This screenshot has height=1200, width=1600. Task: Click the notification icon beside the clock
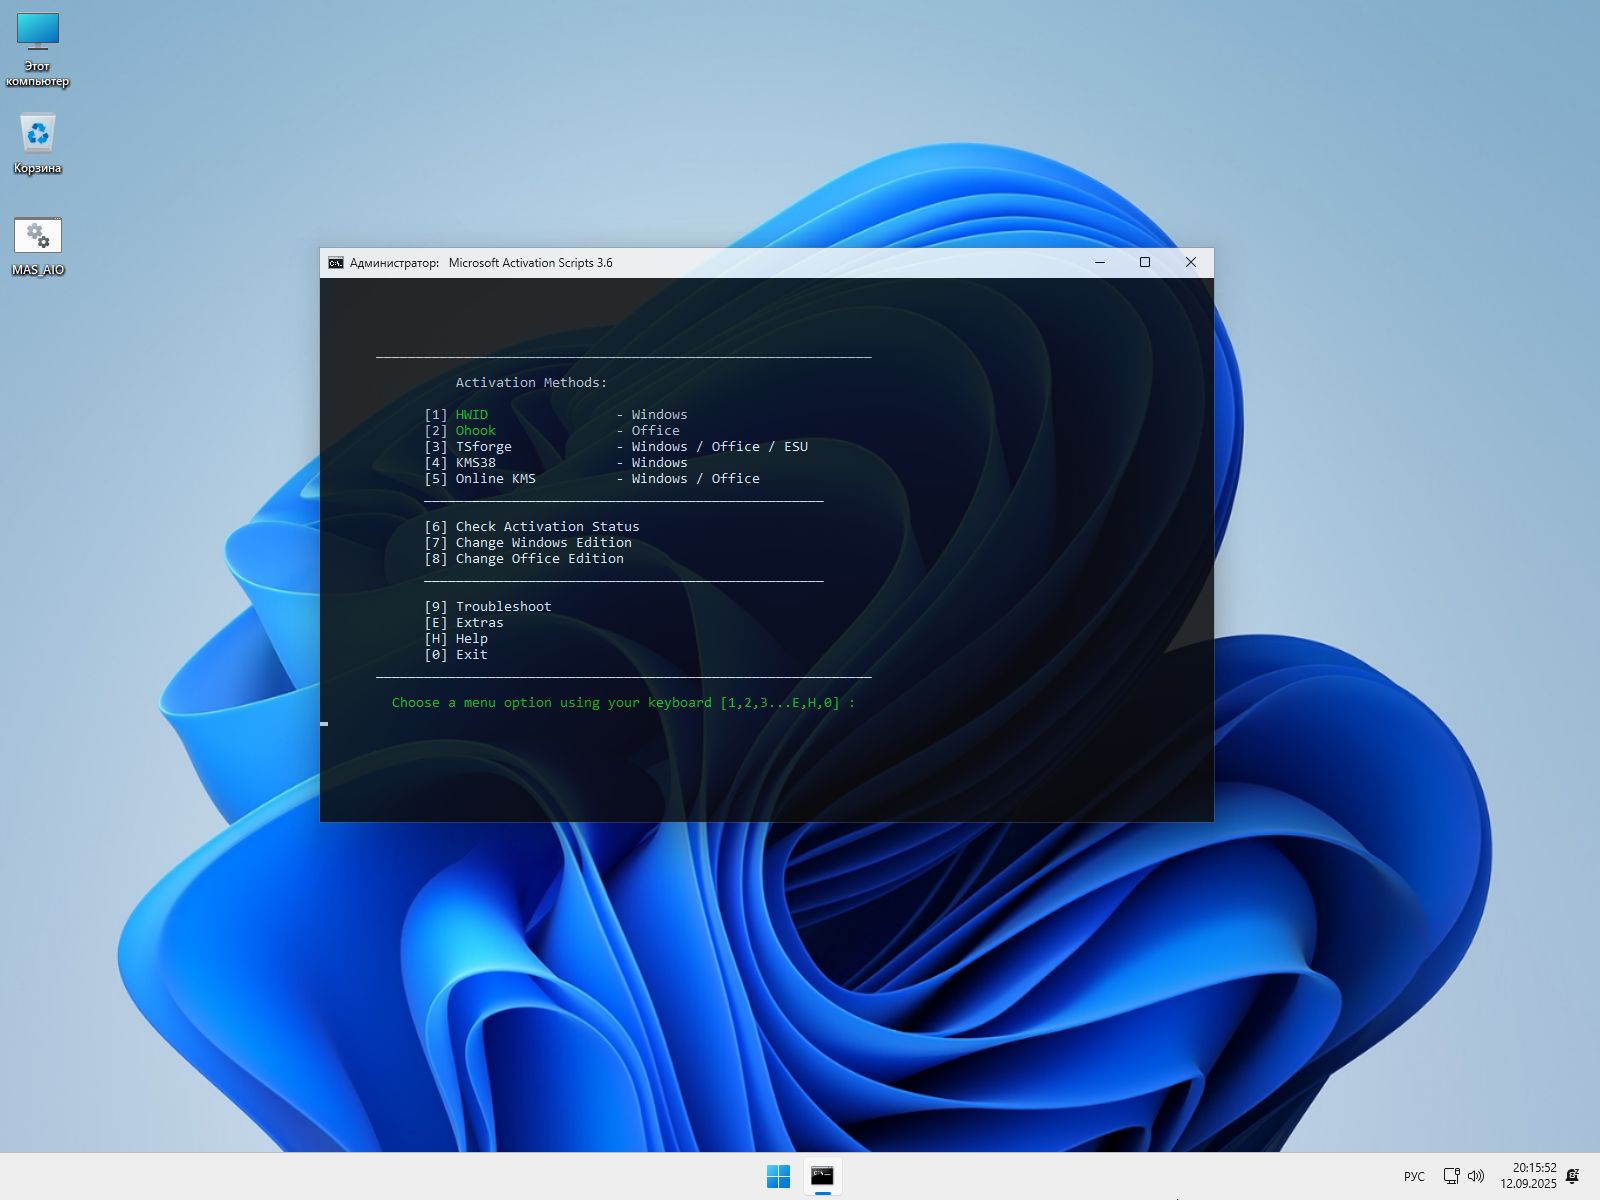(1572, 1176)
